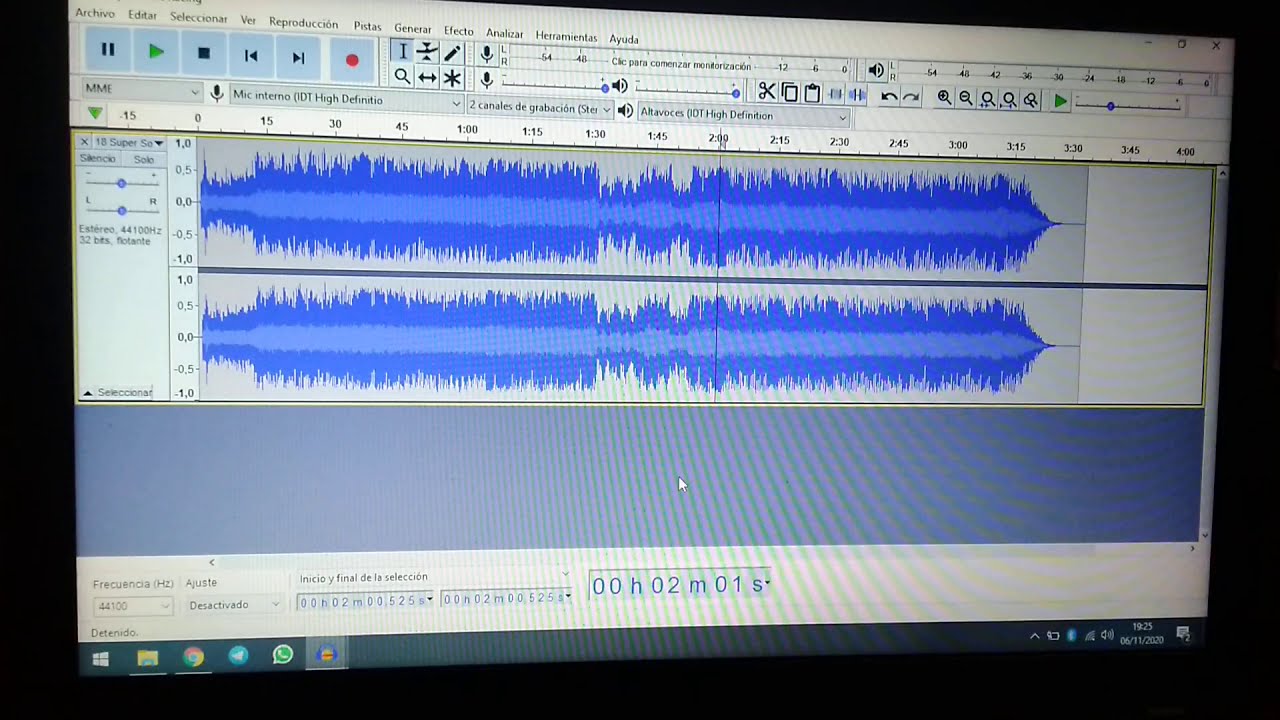Copy selection with the Copy icon
The height and width of the screenshot is (720, 1280).
tap(789, 93)
